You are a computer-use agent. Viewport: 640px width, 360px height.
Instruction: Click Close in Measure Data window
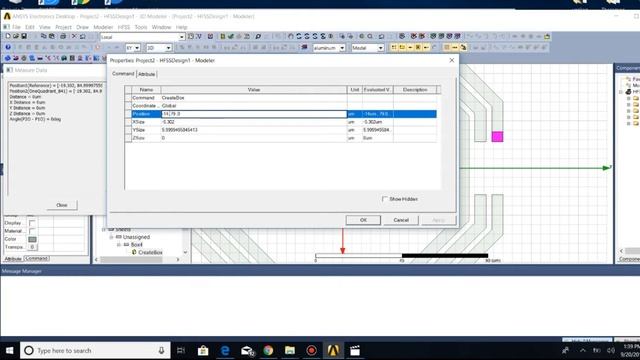pyautogui.click(x=62, y=205)
